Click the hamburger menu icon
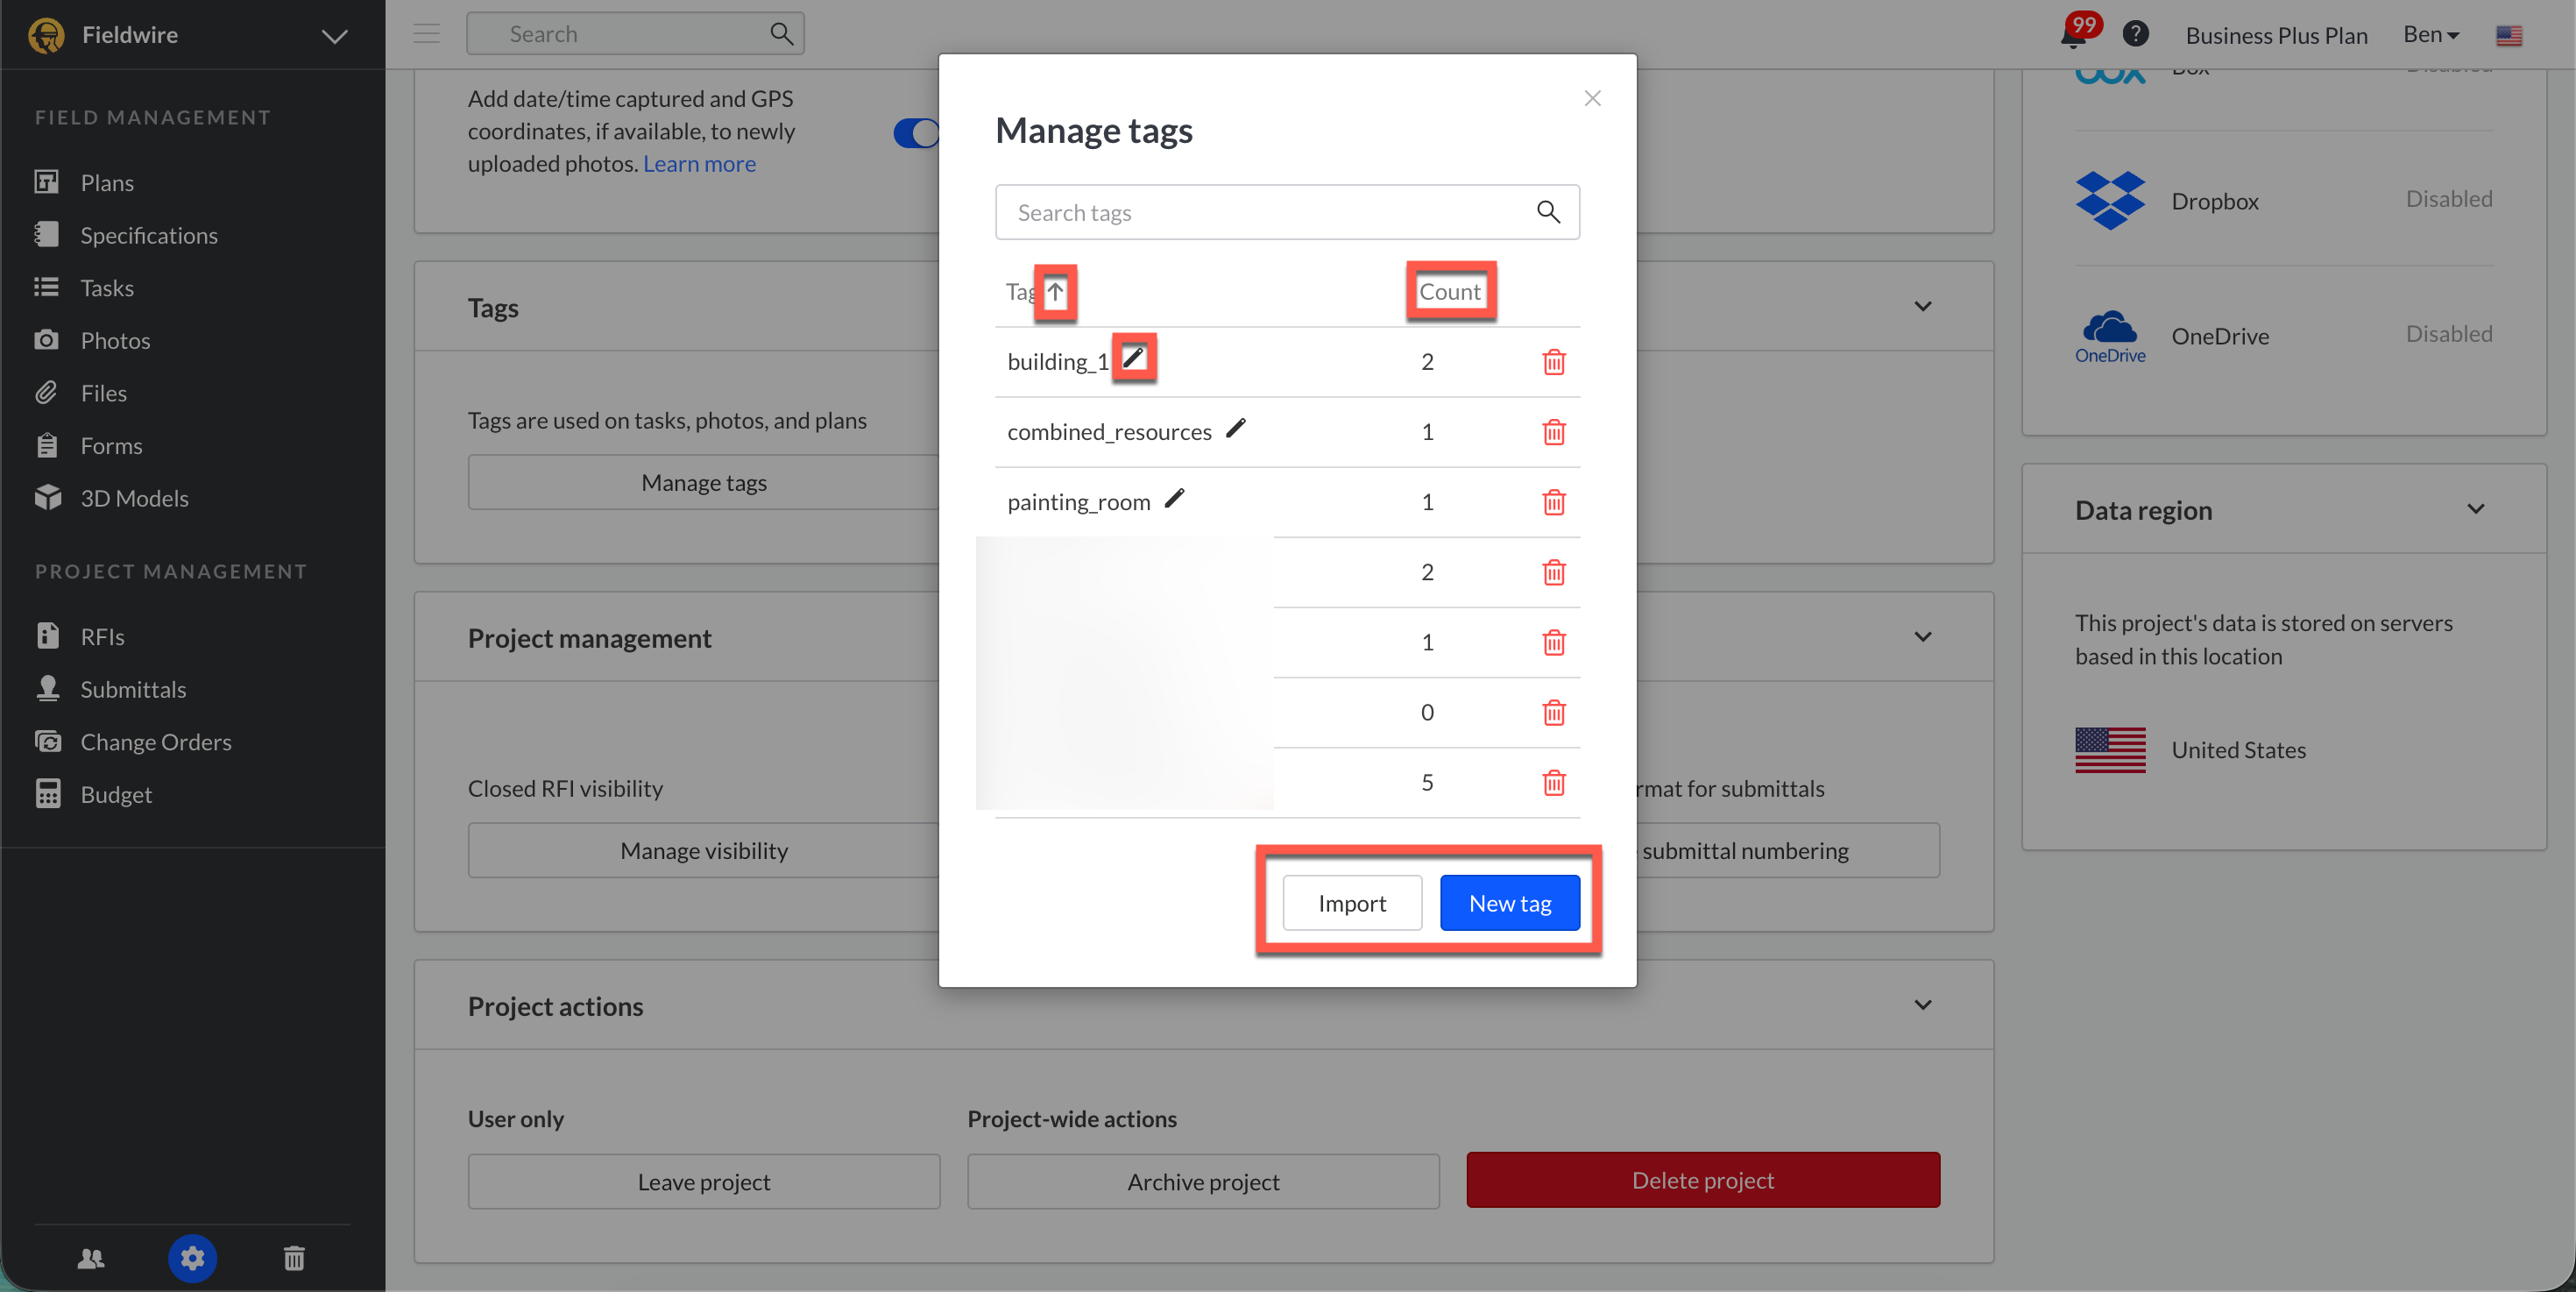 (x=427, y=34)
